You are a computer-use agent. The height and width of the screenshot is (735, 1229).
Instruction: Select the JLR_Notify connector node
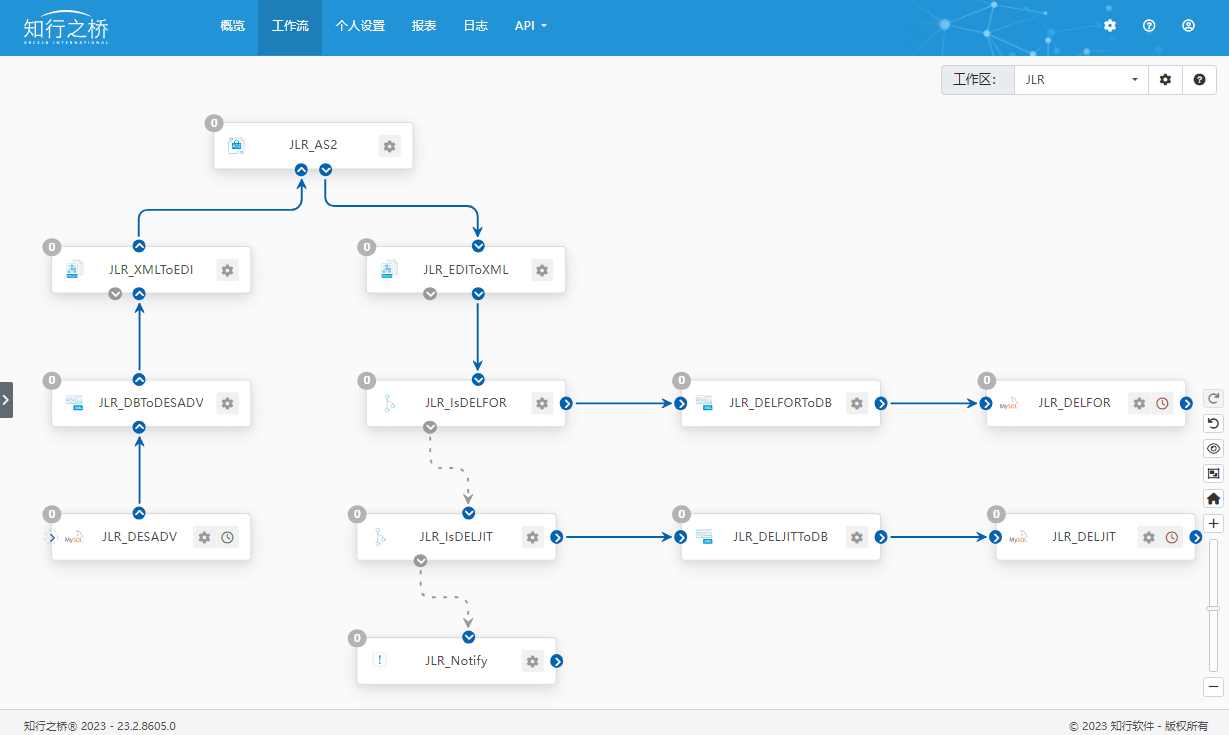tap(456, 661)
